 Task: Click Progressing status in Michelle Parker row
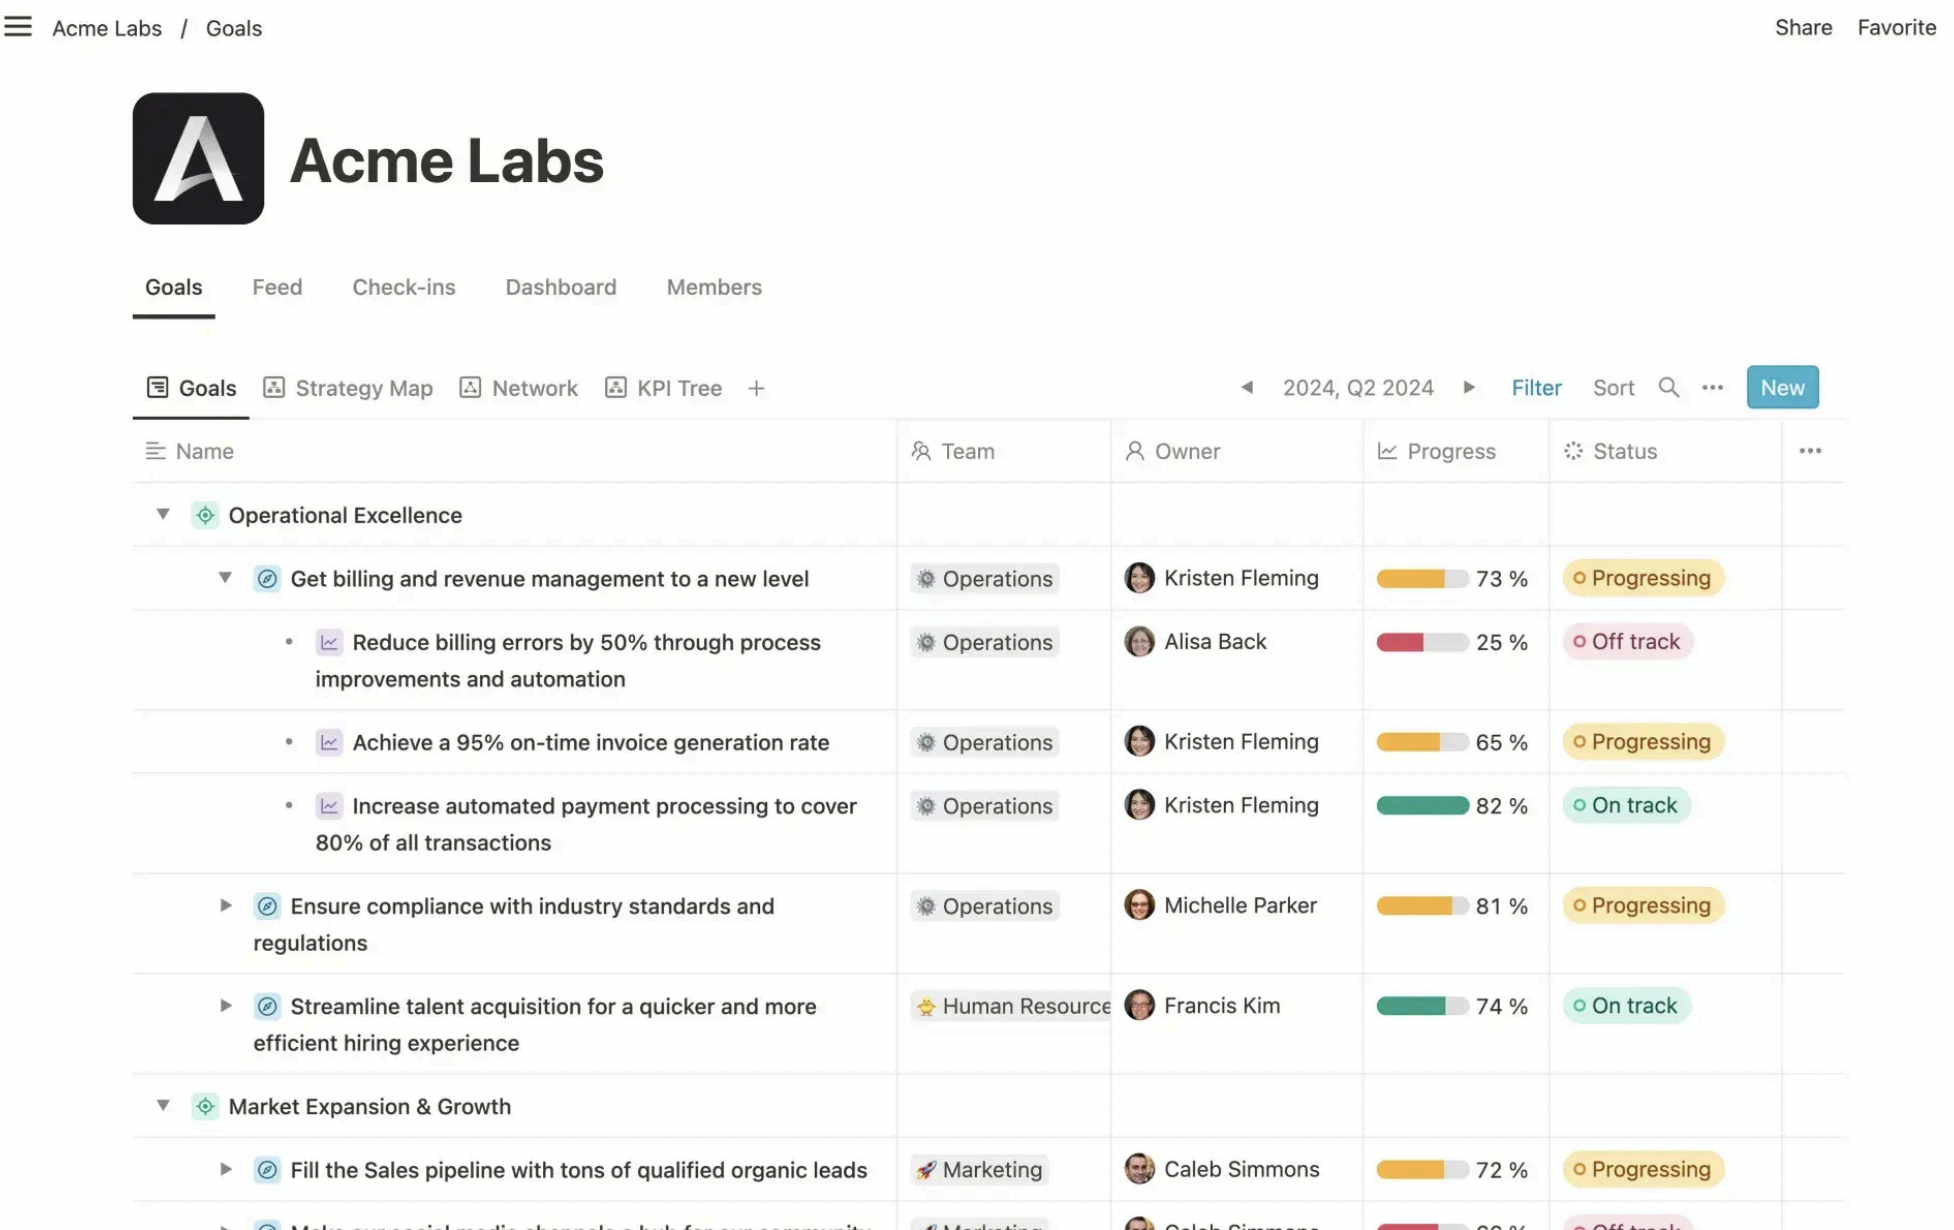(1642, 905)
